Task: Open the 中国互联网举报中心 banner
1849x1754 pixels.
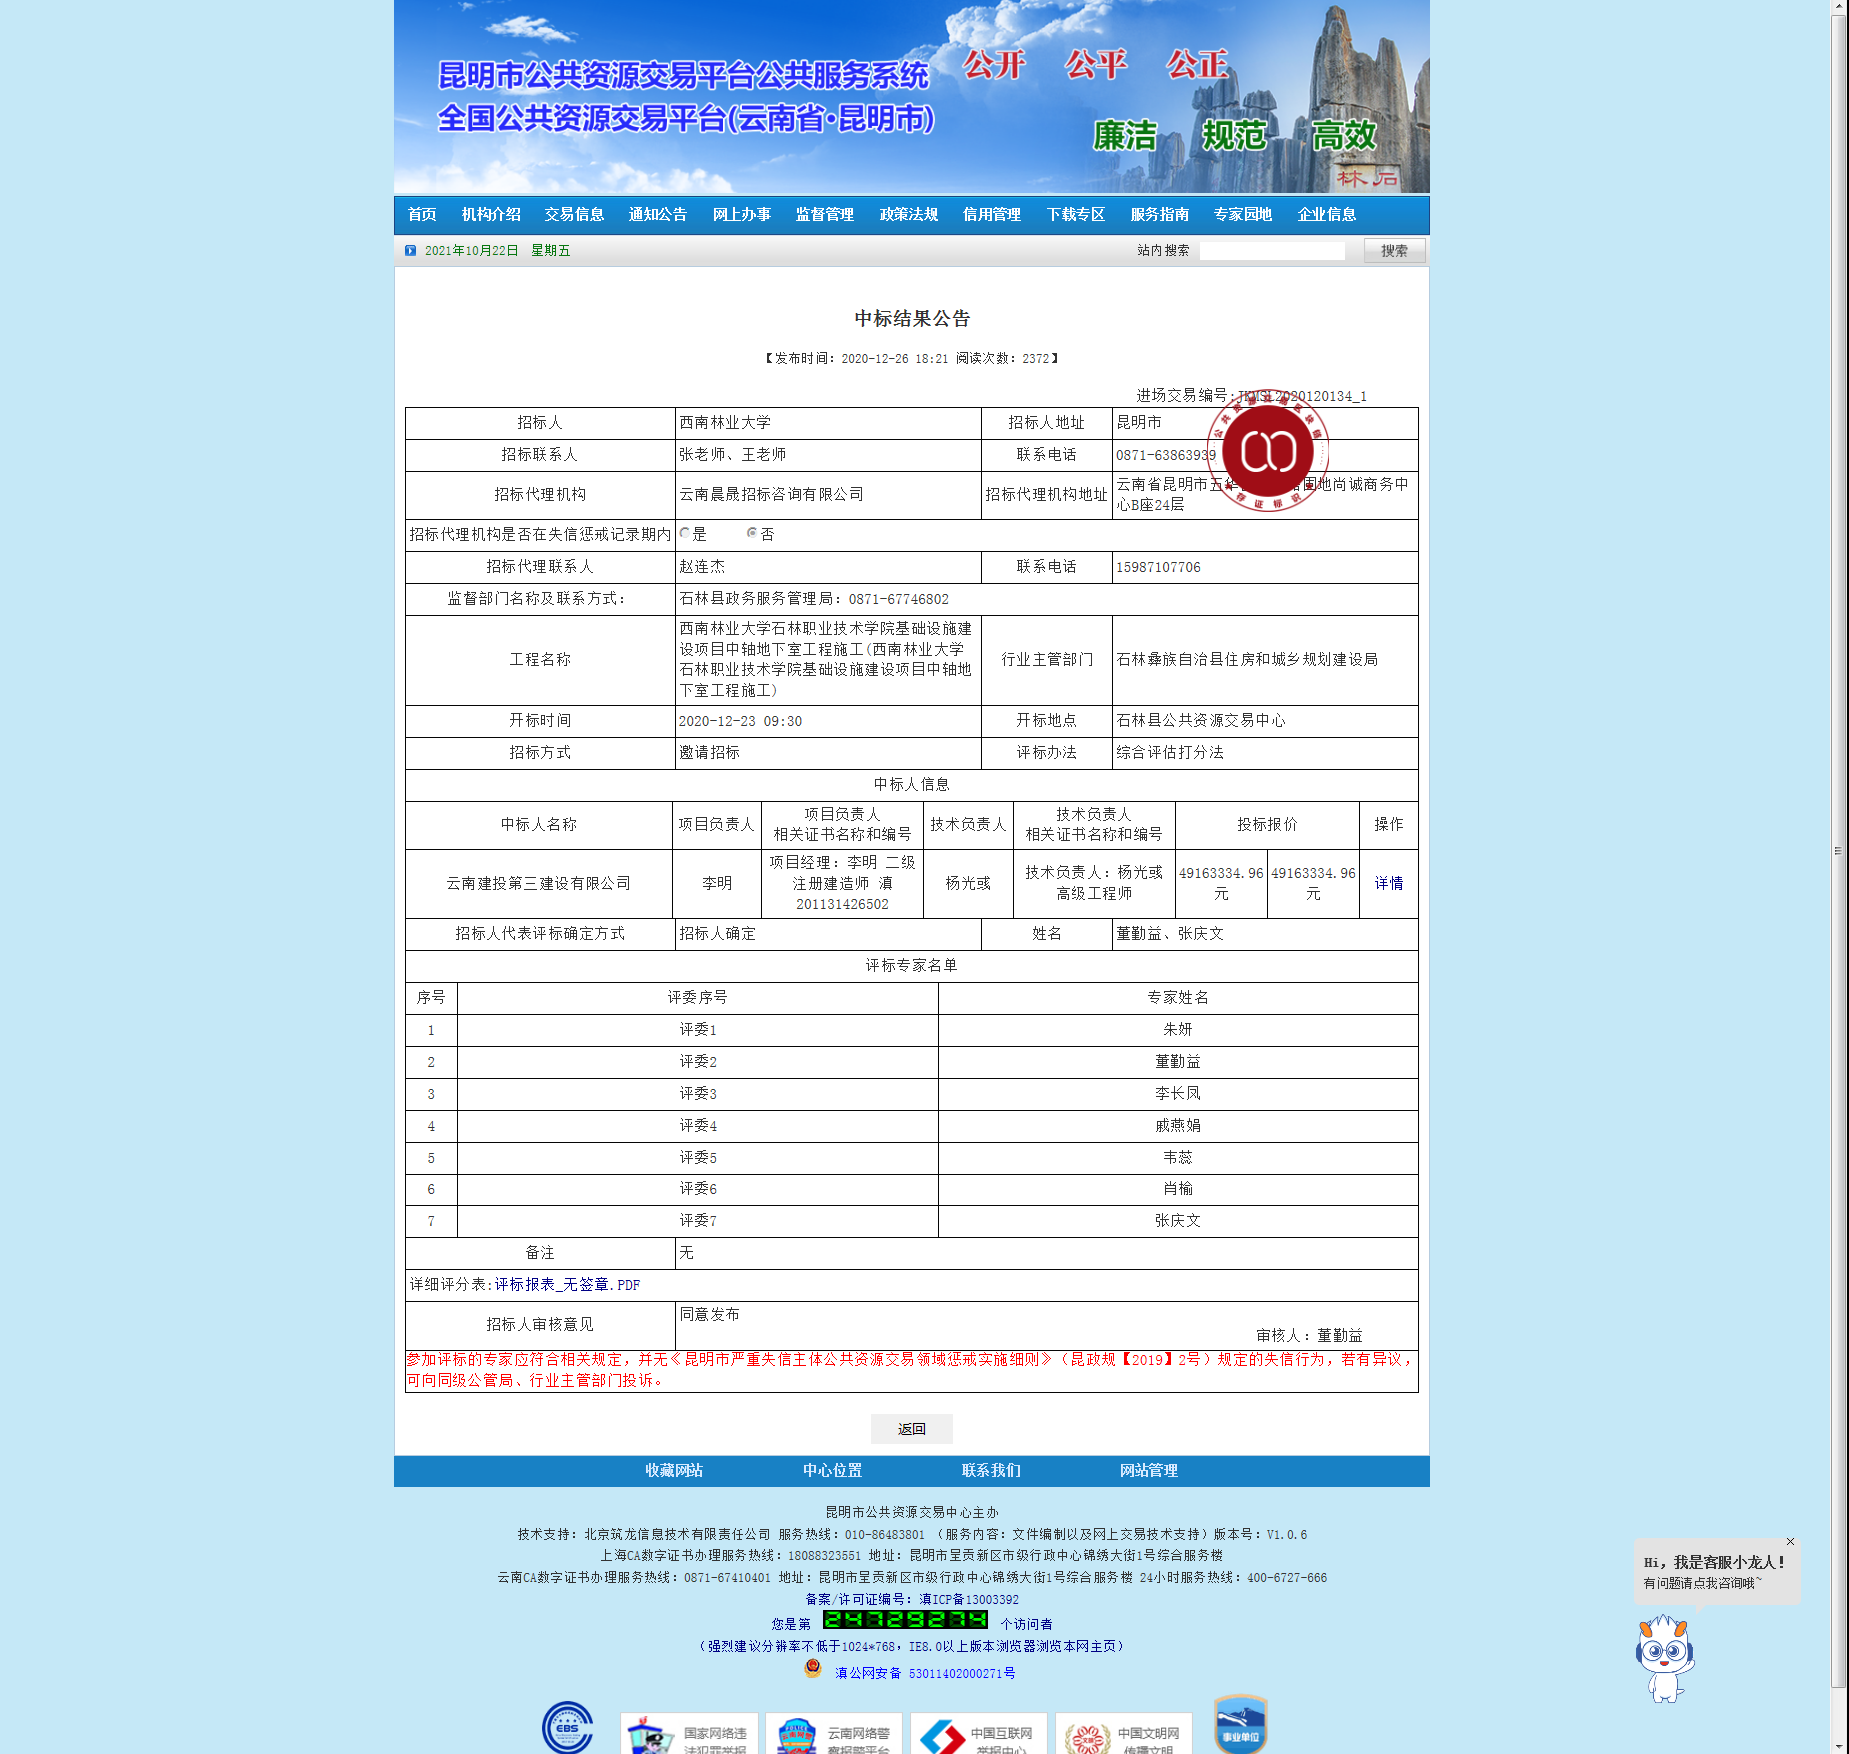Action: click(978, 1734)
